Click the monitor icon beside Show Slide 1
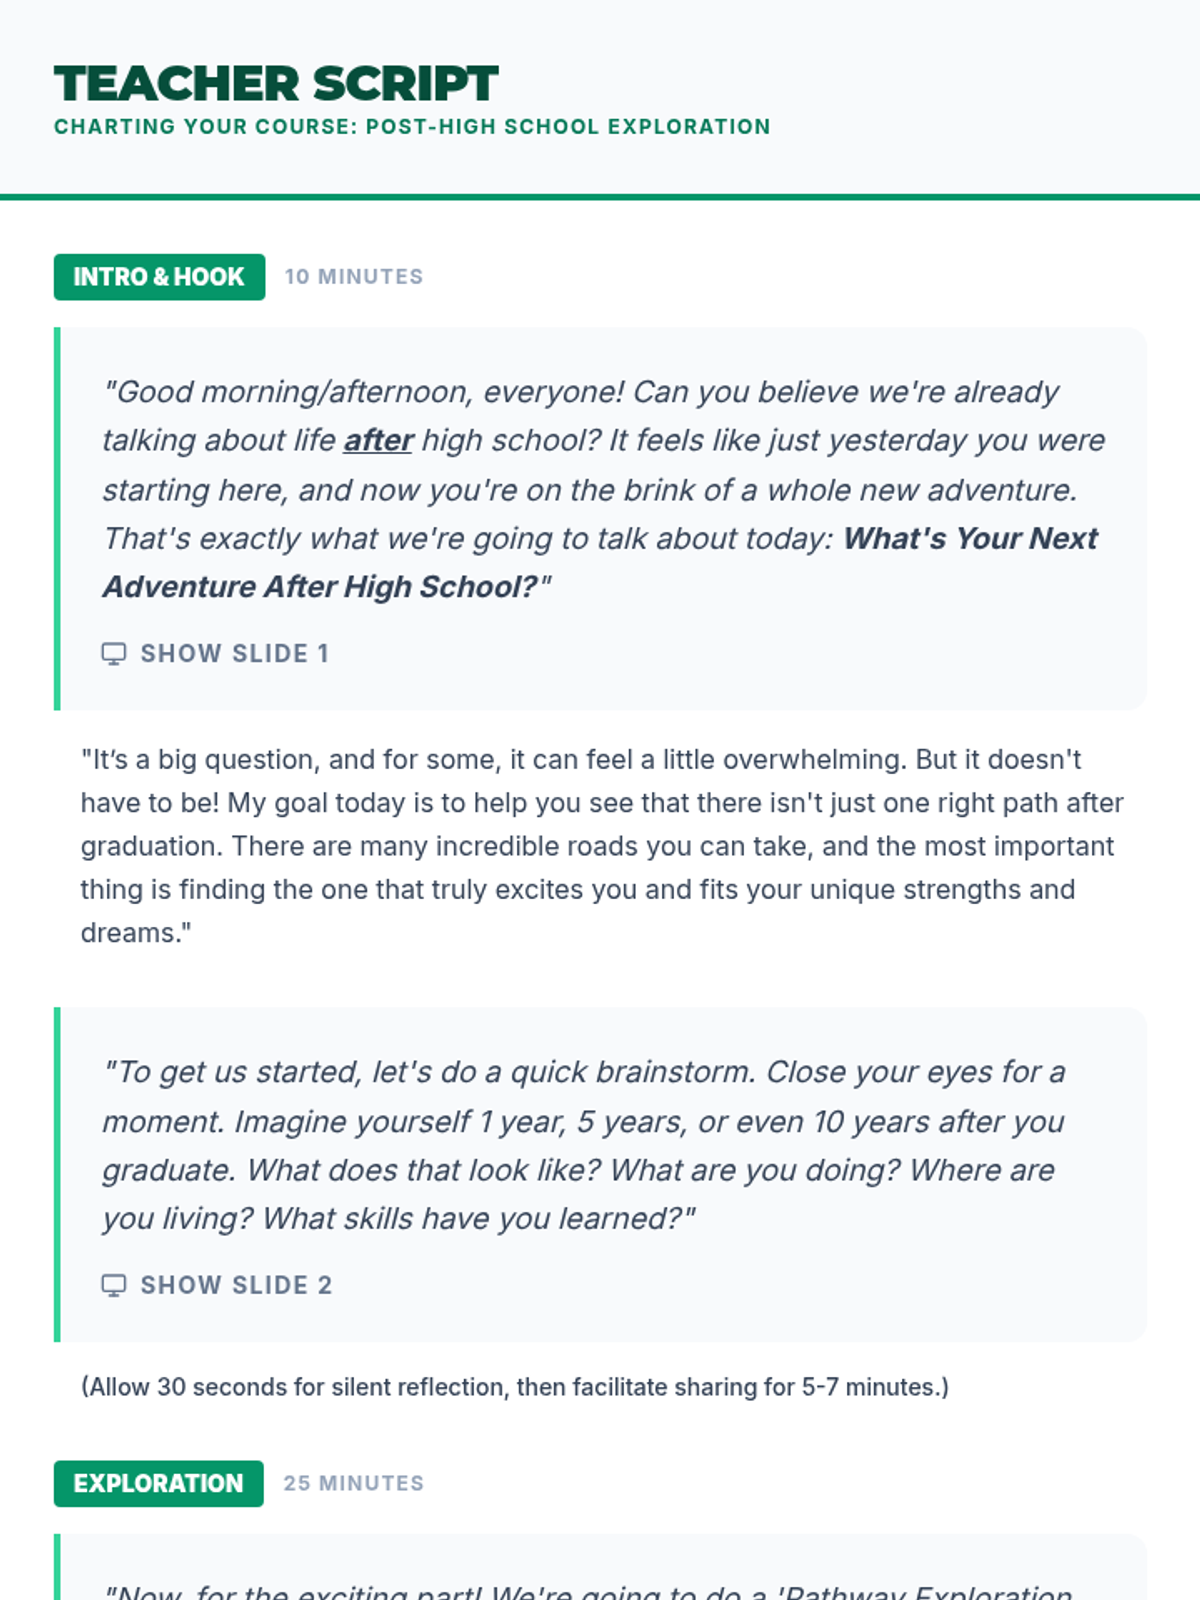This screenshot has height=1600, width=1200. point(114,654)
